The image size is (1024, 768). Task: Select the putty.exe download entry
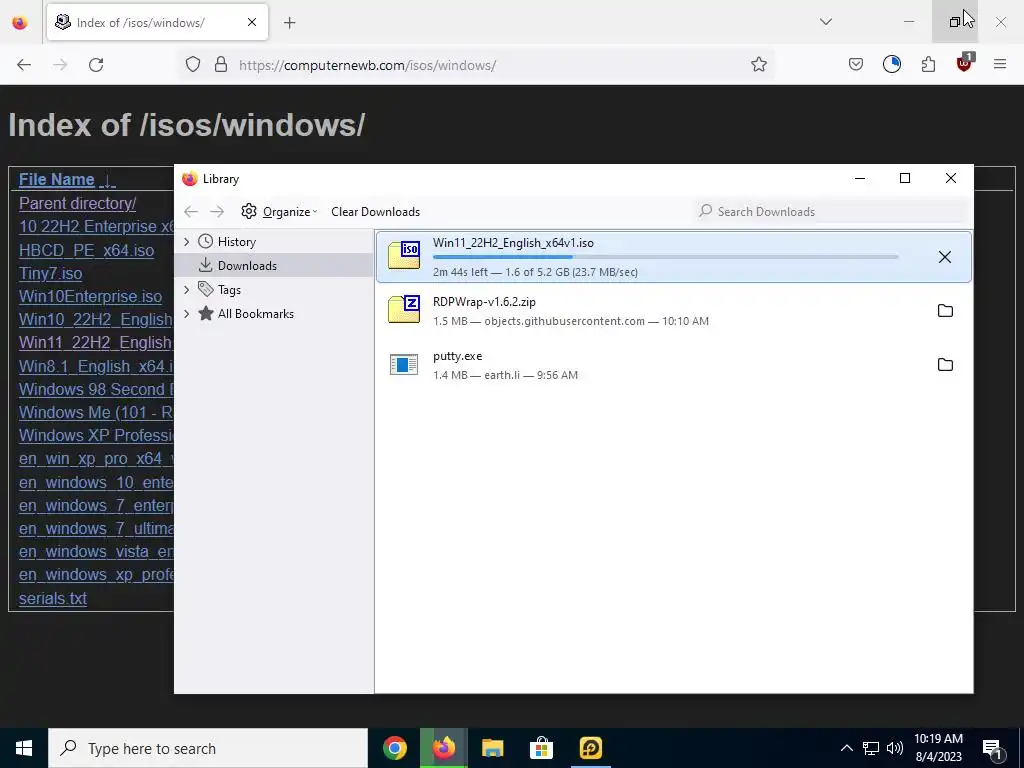tap(673, 364)
